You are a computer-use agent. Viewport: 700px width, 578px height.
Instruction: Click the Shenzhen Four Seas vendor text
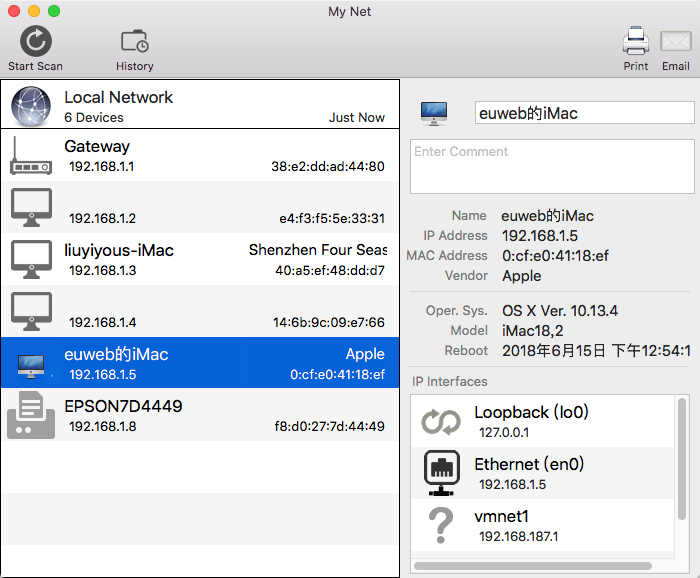point(318,250)
